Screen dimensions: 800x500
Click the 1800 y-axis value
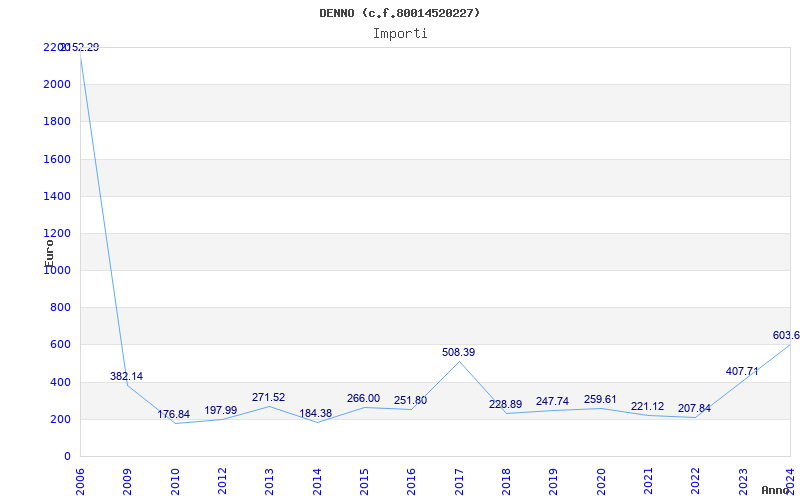57,121
